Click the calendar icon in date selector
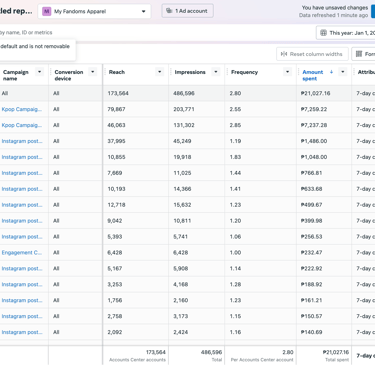 pyautogui.click(x=323, y=33)
